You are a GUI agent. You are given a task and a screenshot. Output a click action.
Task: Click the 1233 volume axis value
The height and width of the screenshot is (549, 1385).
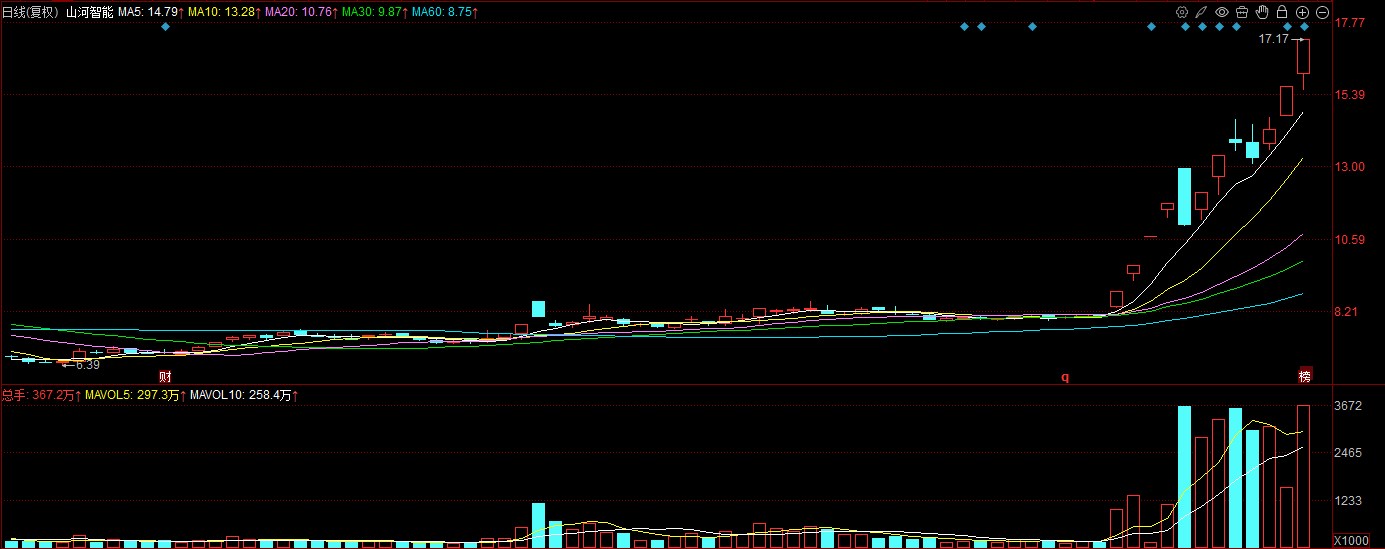click(x=1349, y=501)
